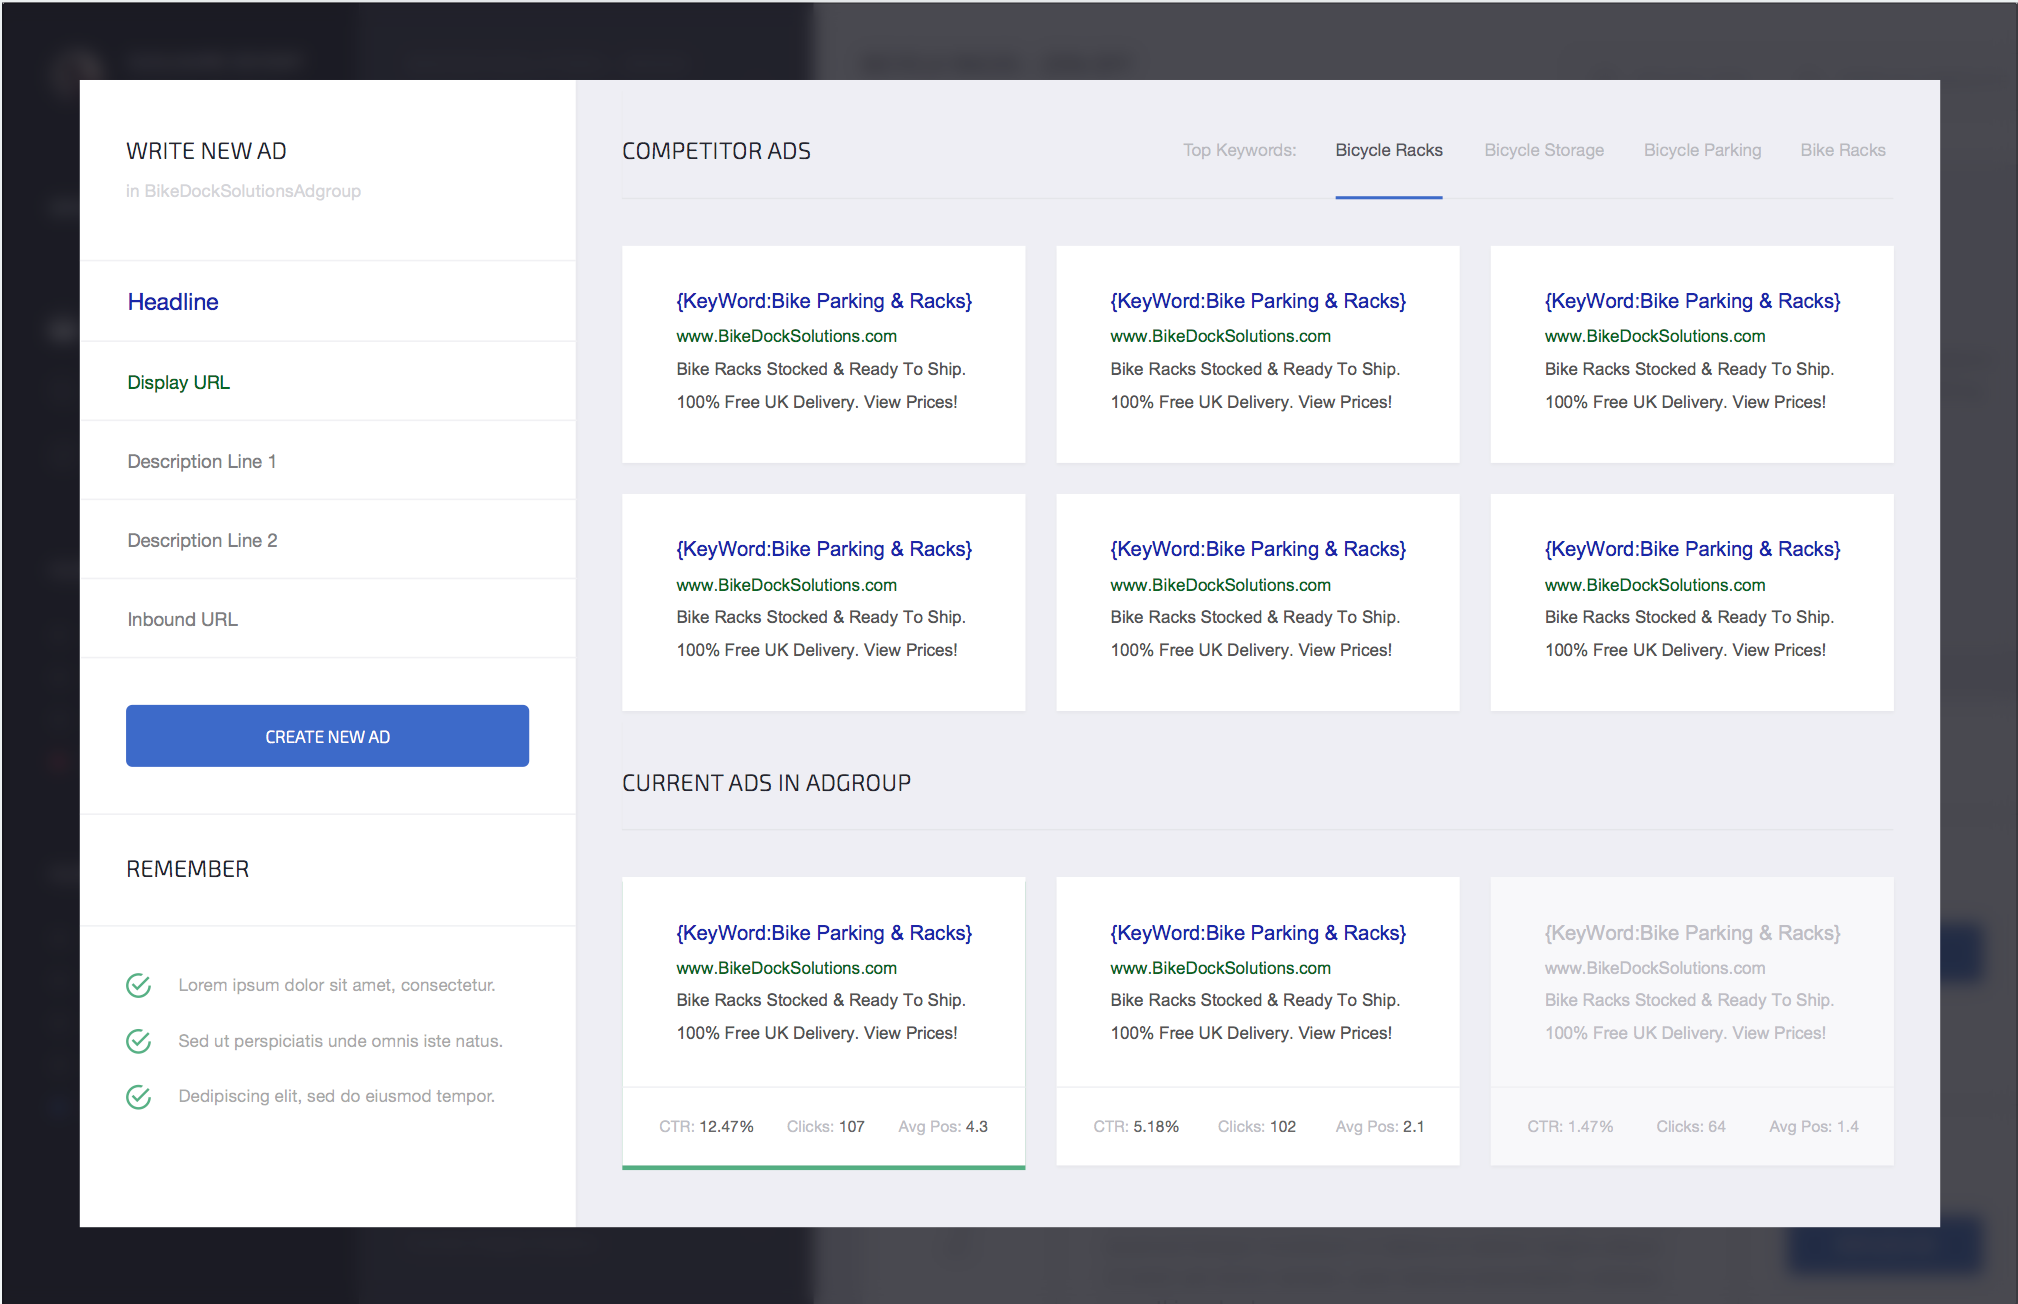Screen dimensions: 2018x1304
Task: Open the top-right competitor ad URL
Action: pos(1654,336)
